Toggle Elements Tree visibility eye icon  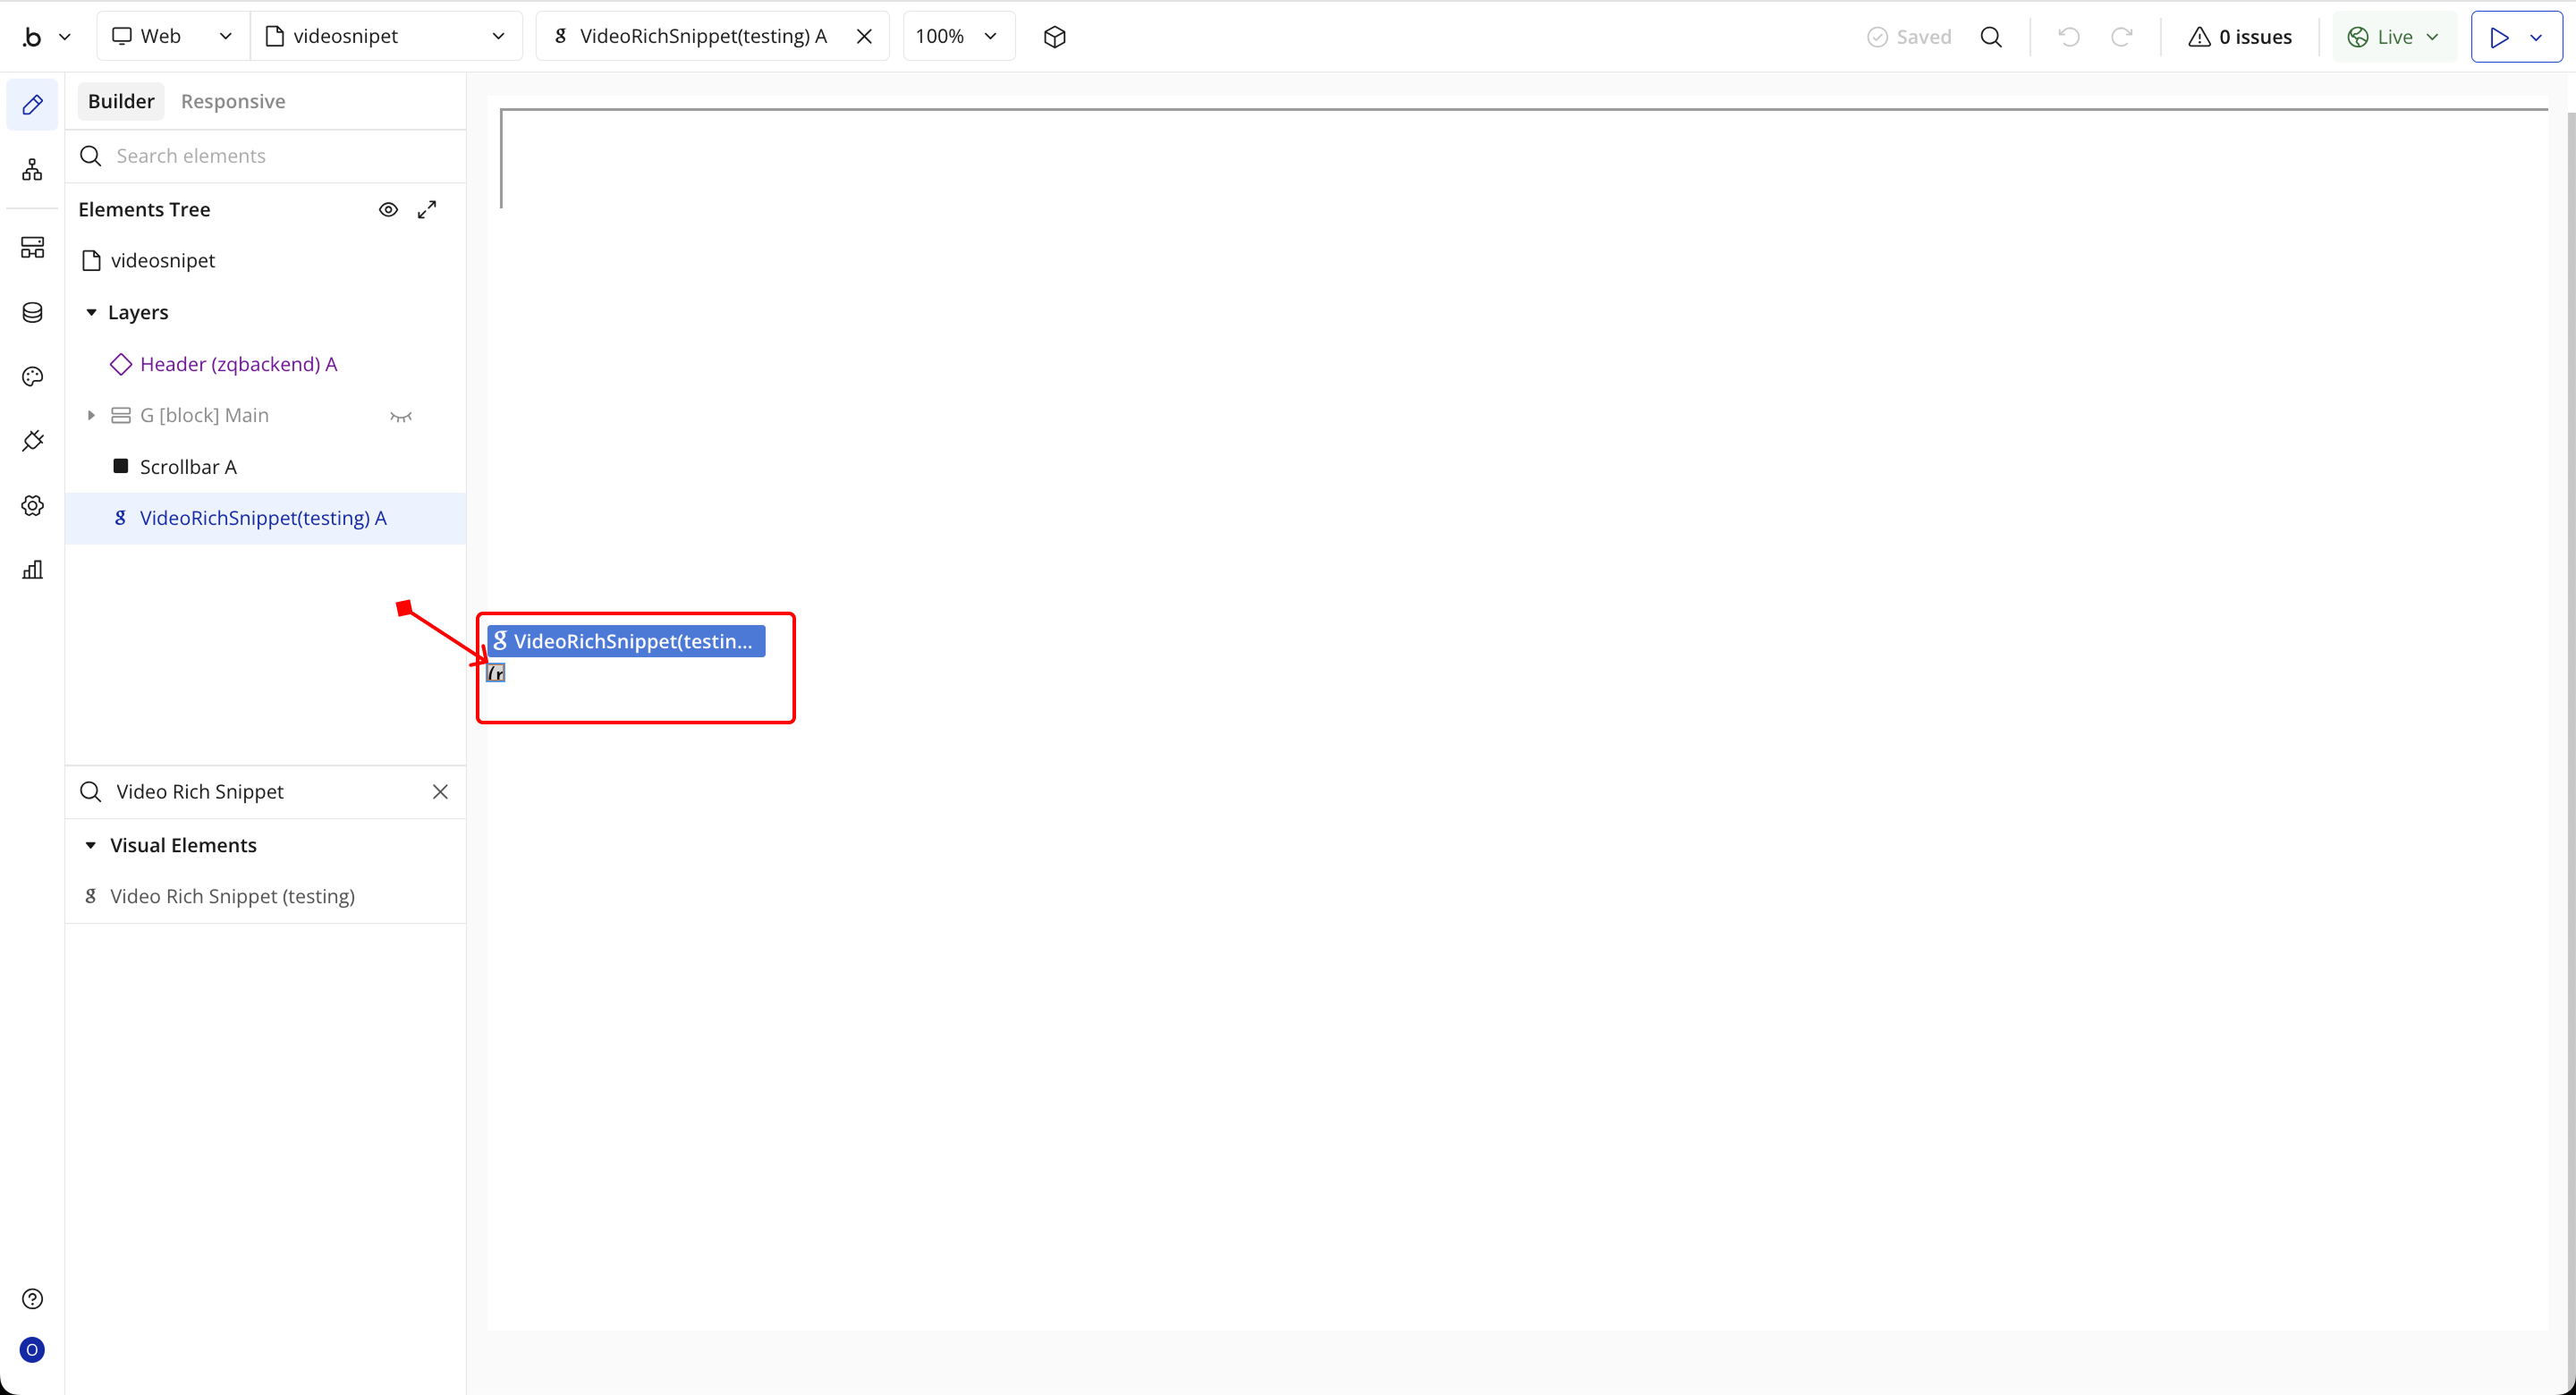(x=388, y=209)
